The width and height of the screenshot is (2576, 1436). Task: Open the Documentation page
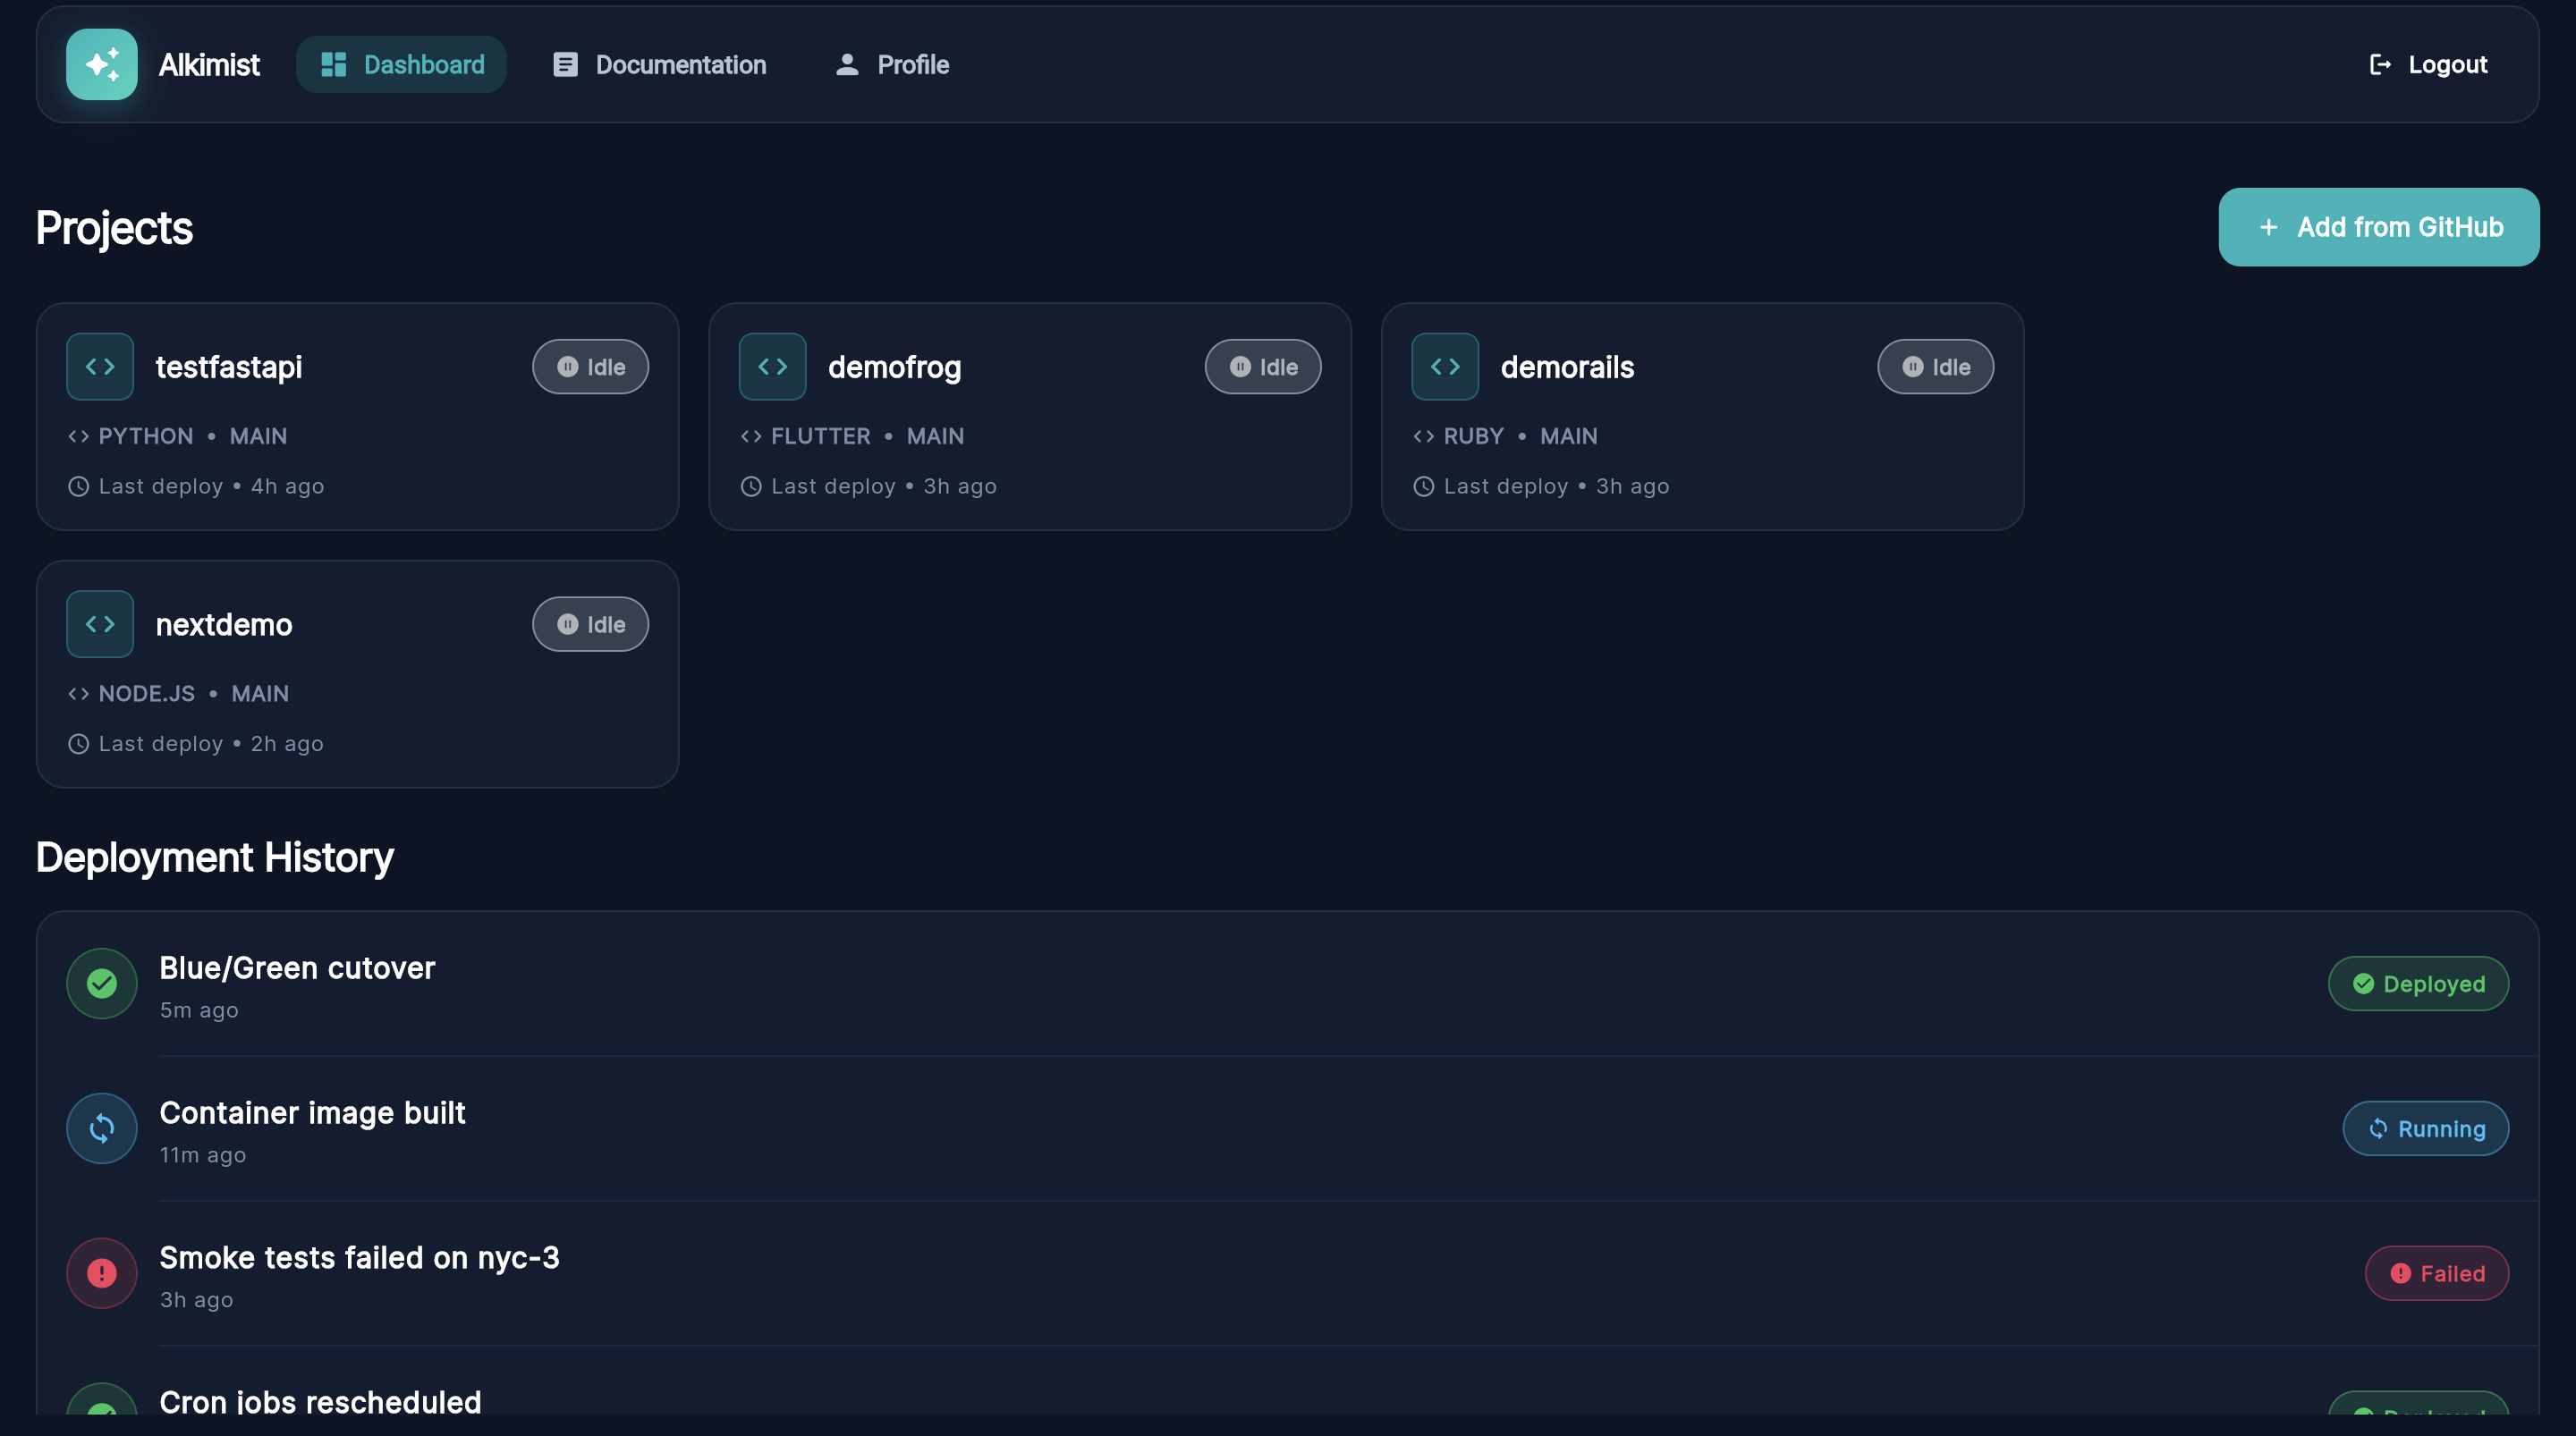660,64
